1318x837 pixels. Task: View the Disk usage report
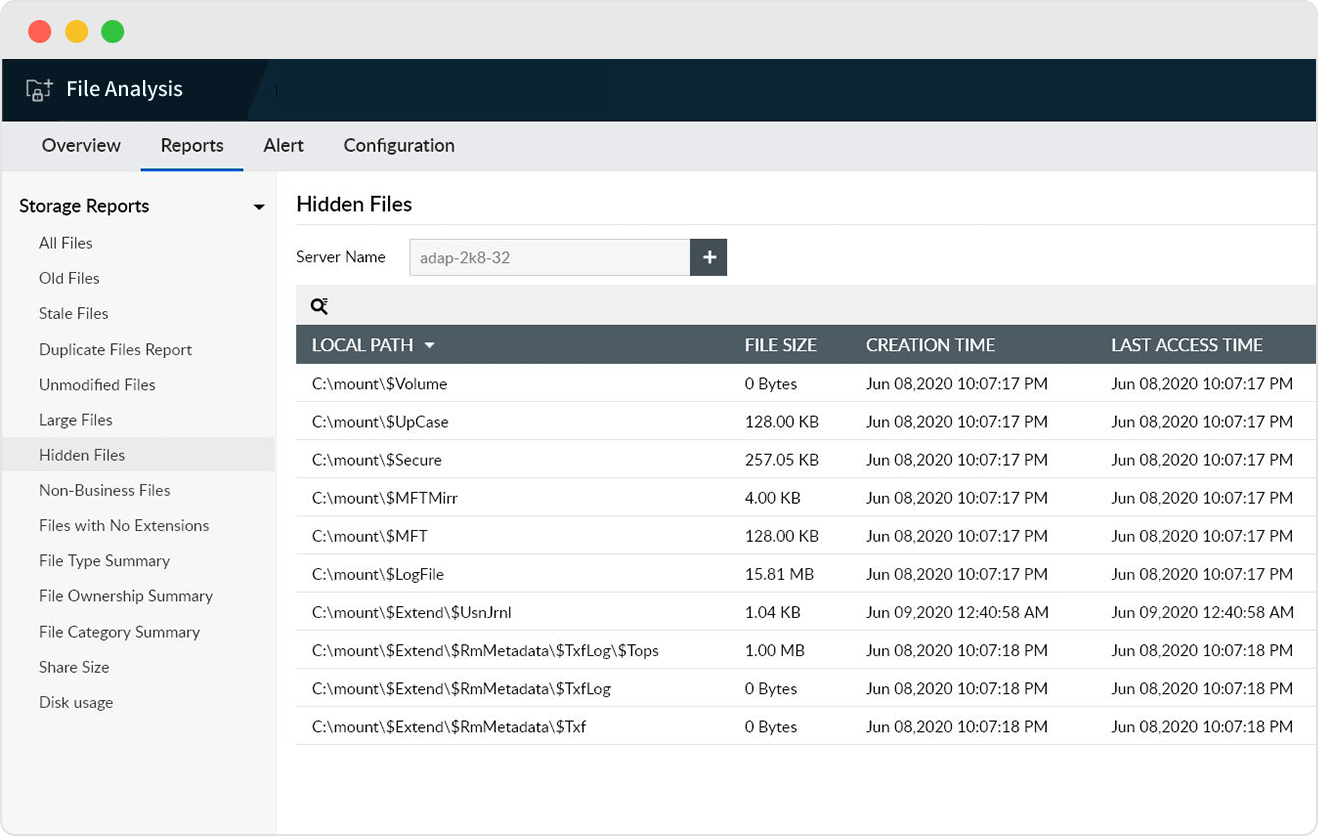pyautogui.click(x=76, y=702)
